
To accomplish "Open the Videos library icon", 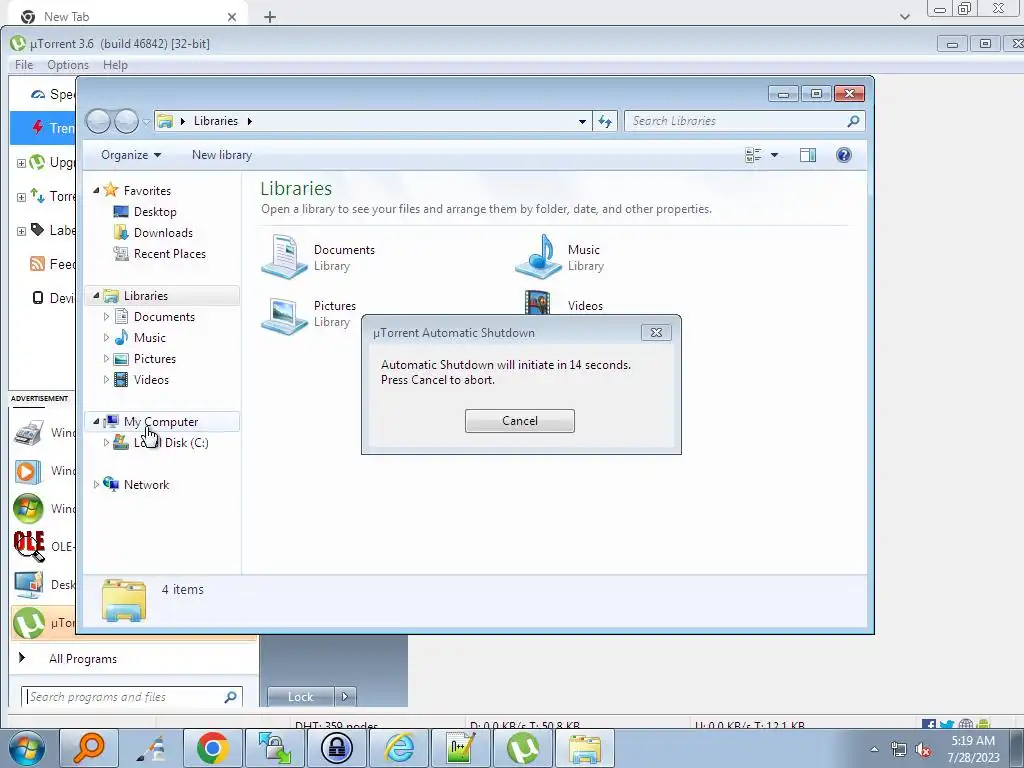I will 537,304.
